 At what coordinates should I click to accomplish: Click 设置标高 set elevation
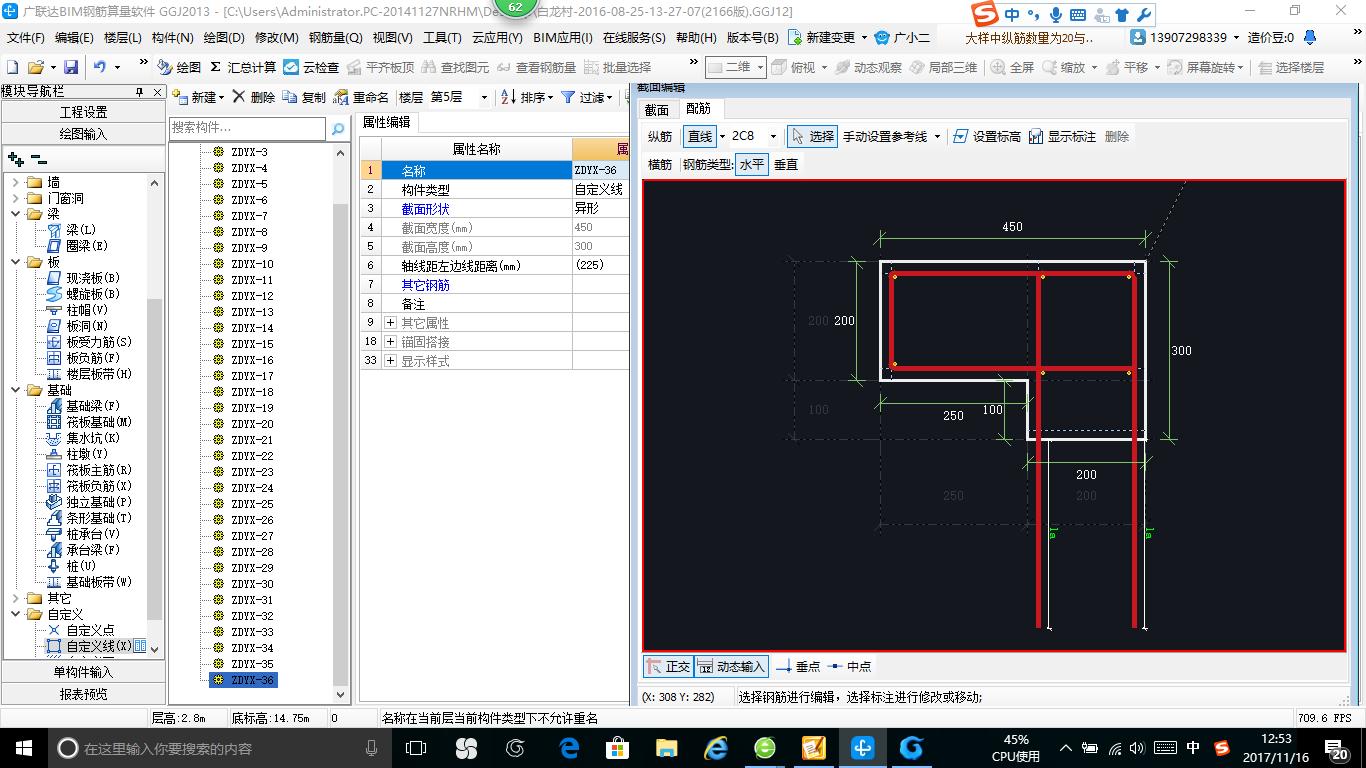tap(987, 136)
